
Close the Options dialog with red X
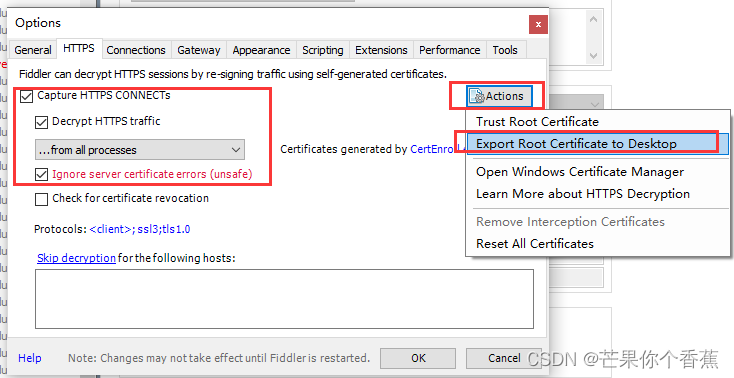point(538,24)
